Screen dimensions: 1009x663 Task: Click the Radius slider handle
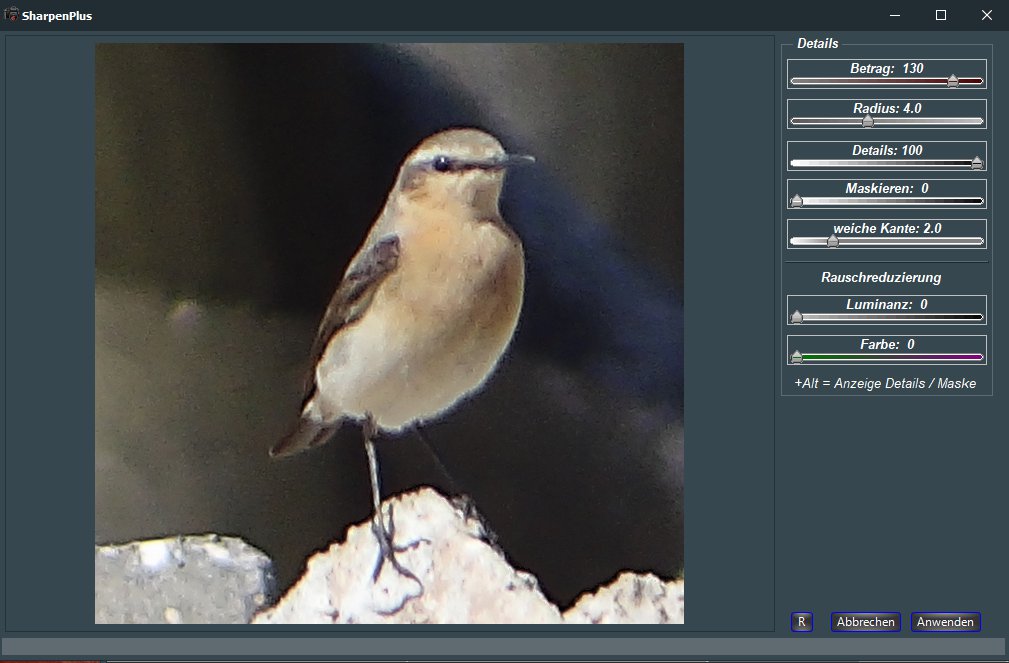click(x=868, y=121)
